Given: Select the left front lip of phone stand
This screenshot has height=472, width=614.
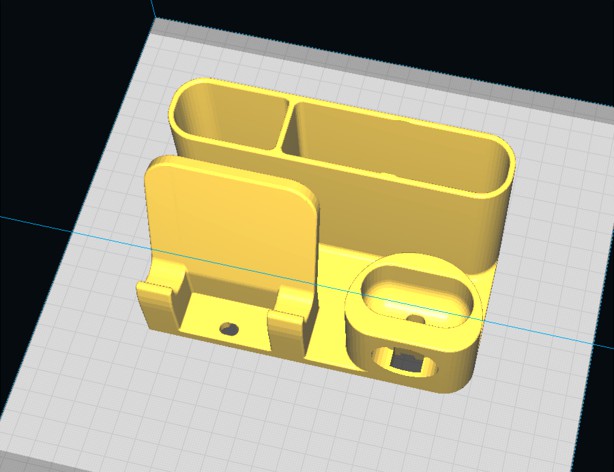Looking at the screenshot, I should click(x=160, y=292).
